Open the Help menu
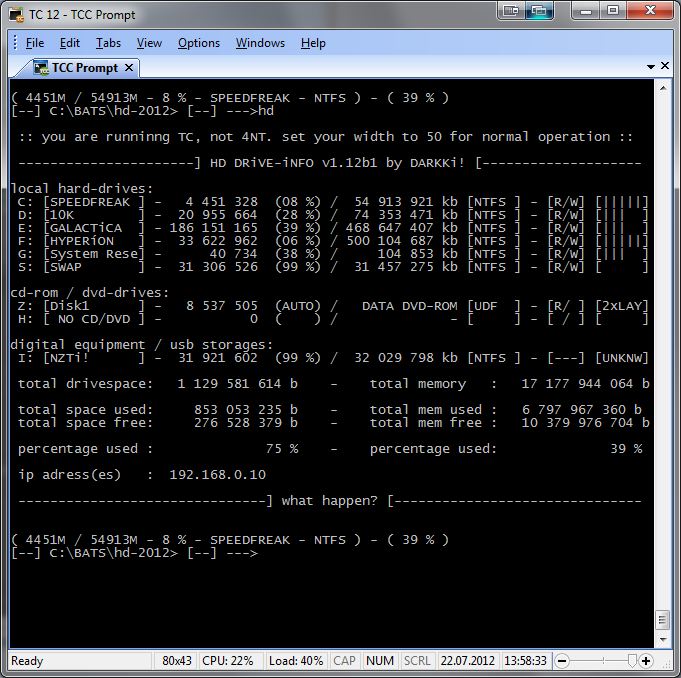The width and height of the screenshot is (681, 678). click(313, 43)
